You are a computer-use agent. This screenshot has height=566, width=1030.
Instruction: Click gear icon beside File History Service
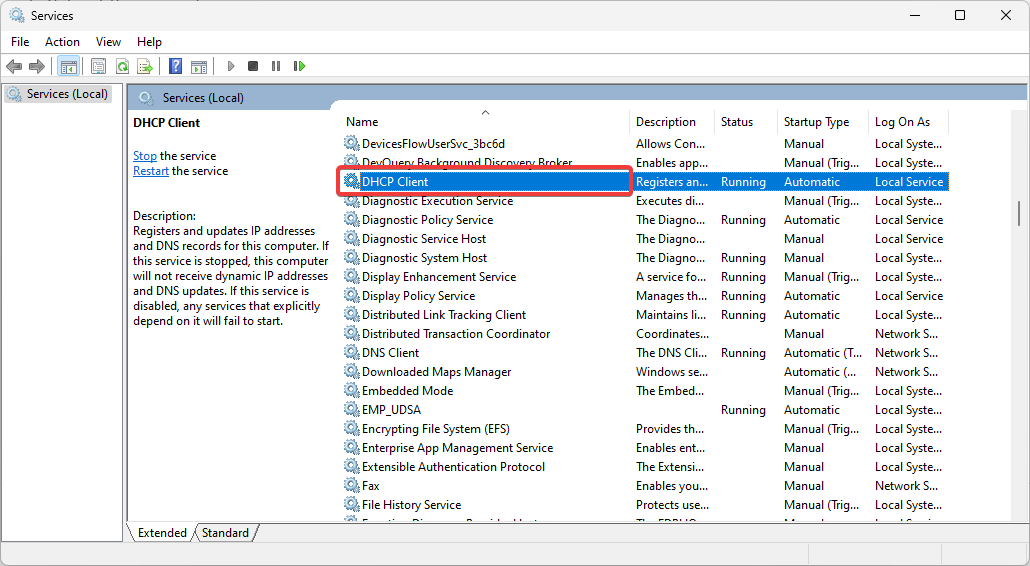click(x=352, y=505)
